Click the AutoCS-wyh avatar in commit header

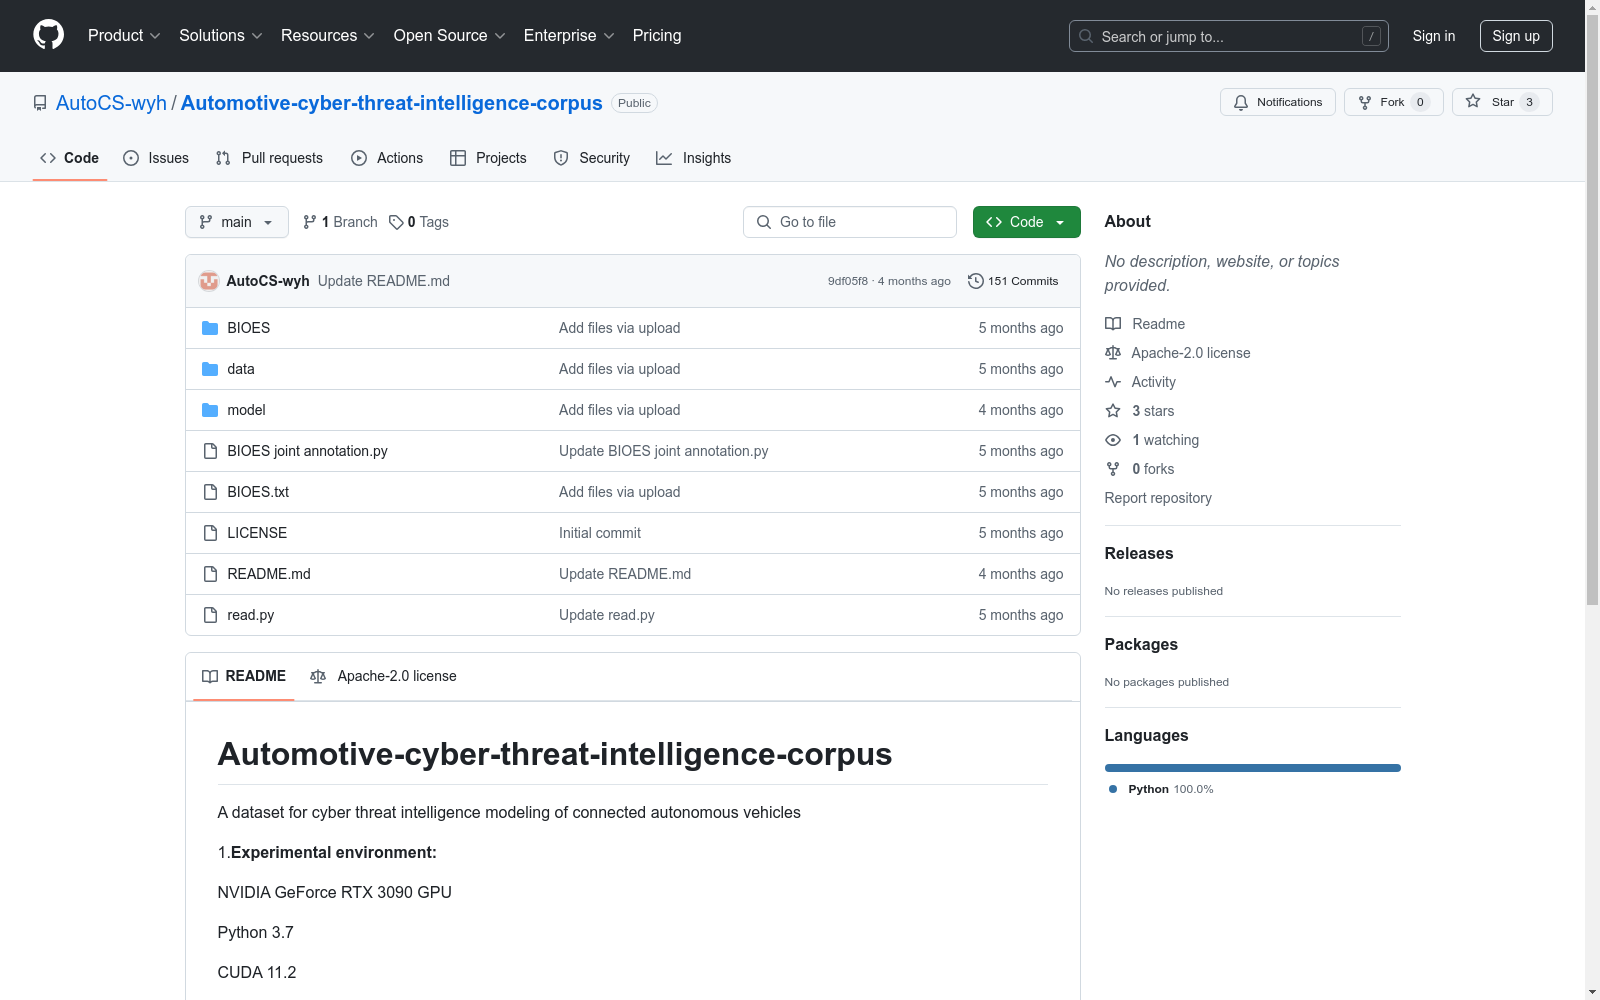click(x=209, y=281)
